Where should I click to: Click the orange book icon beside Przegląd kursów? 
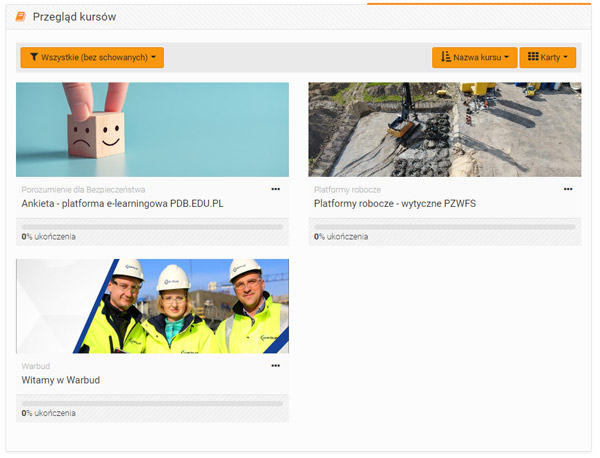click(x=21, y=17)
